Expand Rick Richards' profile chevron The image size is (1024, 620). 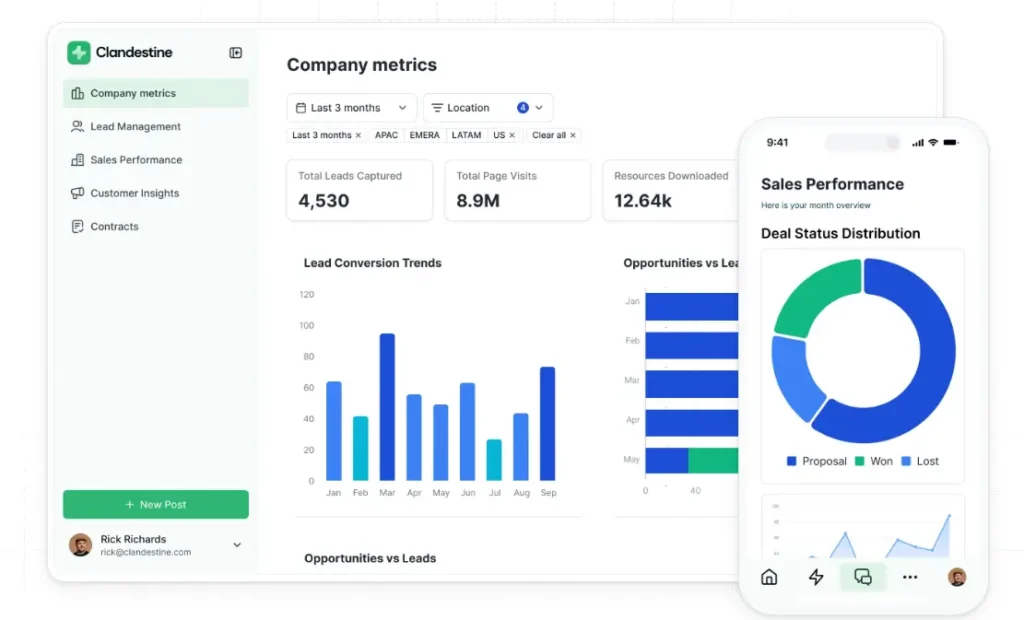[237, 545]
